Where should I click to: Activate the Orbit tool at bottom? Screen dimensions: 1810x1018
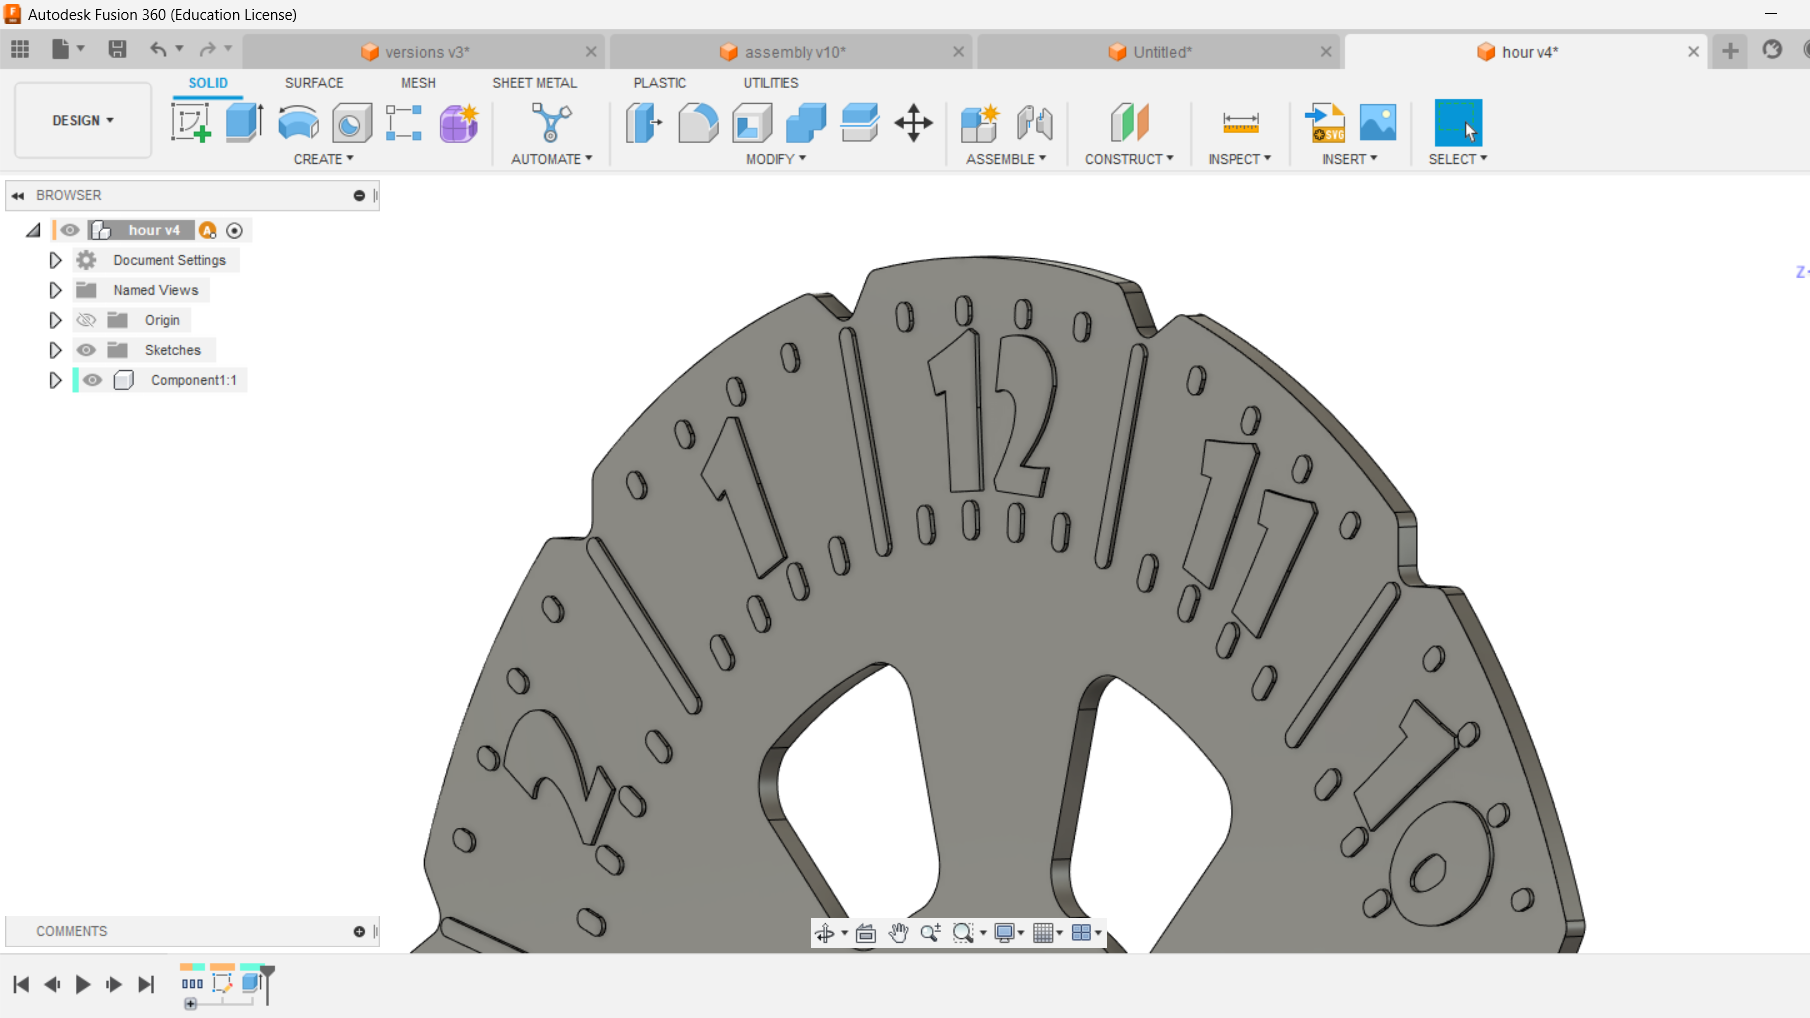[x=826, y=932]
